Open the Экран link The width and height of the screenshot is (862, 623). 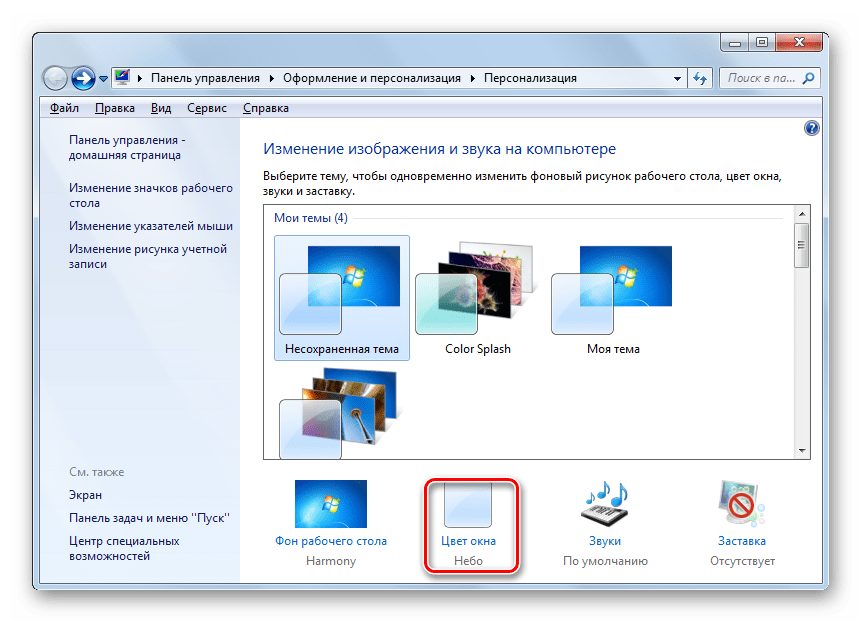click(85, 495)
